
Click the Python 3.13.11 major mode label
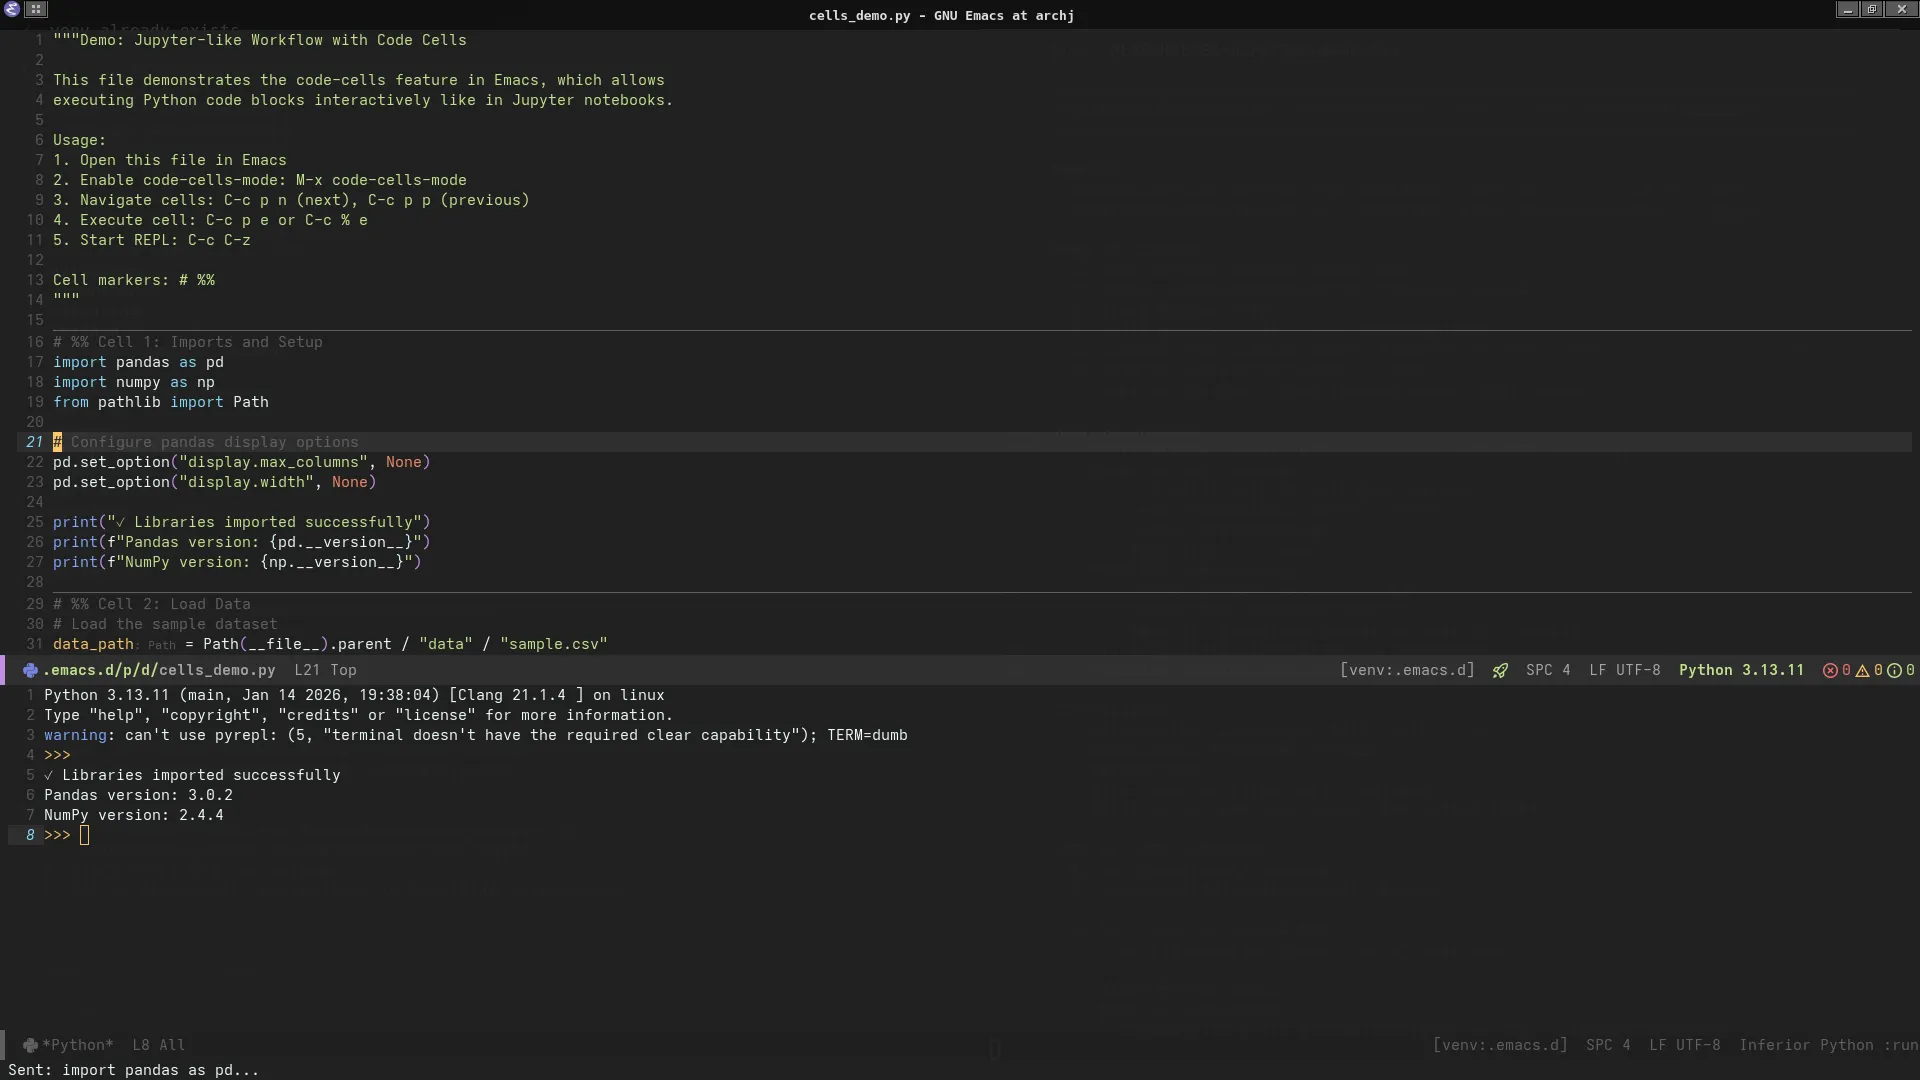coord(1741,670)
